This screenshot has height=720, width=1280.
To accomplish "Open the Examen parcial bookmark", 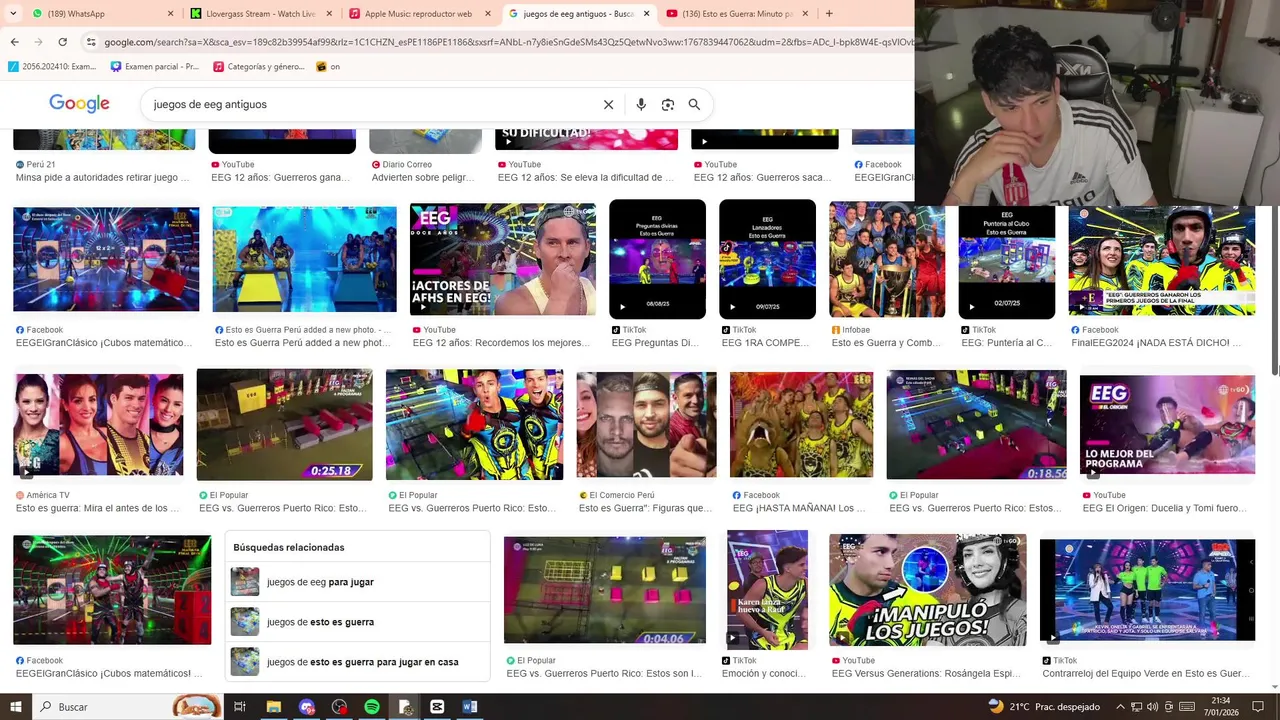I will point(155,67).
